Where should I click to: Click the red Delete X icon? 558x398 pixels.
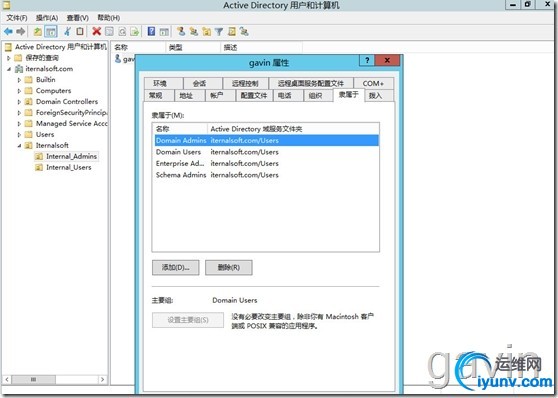(96, 31)
